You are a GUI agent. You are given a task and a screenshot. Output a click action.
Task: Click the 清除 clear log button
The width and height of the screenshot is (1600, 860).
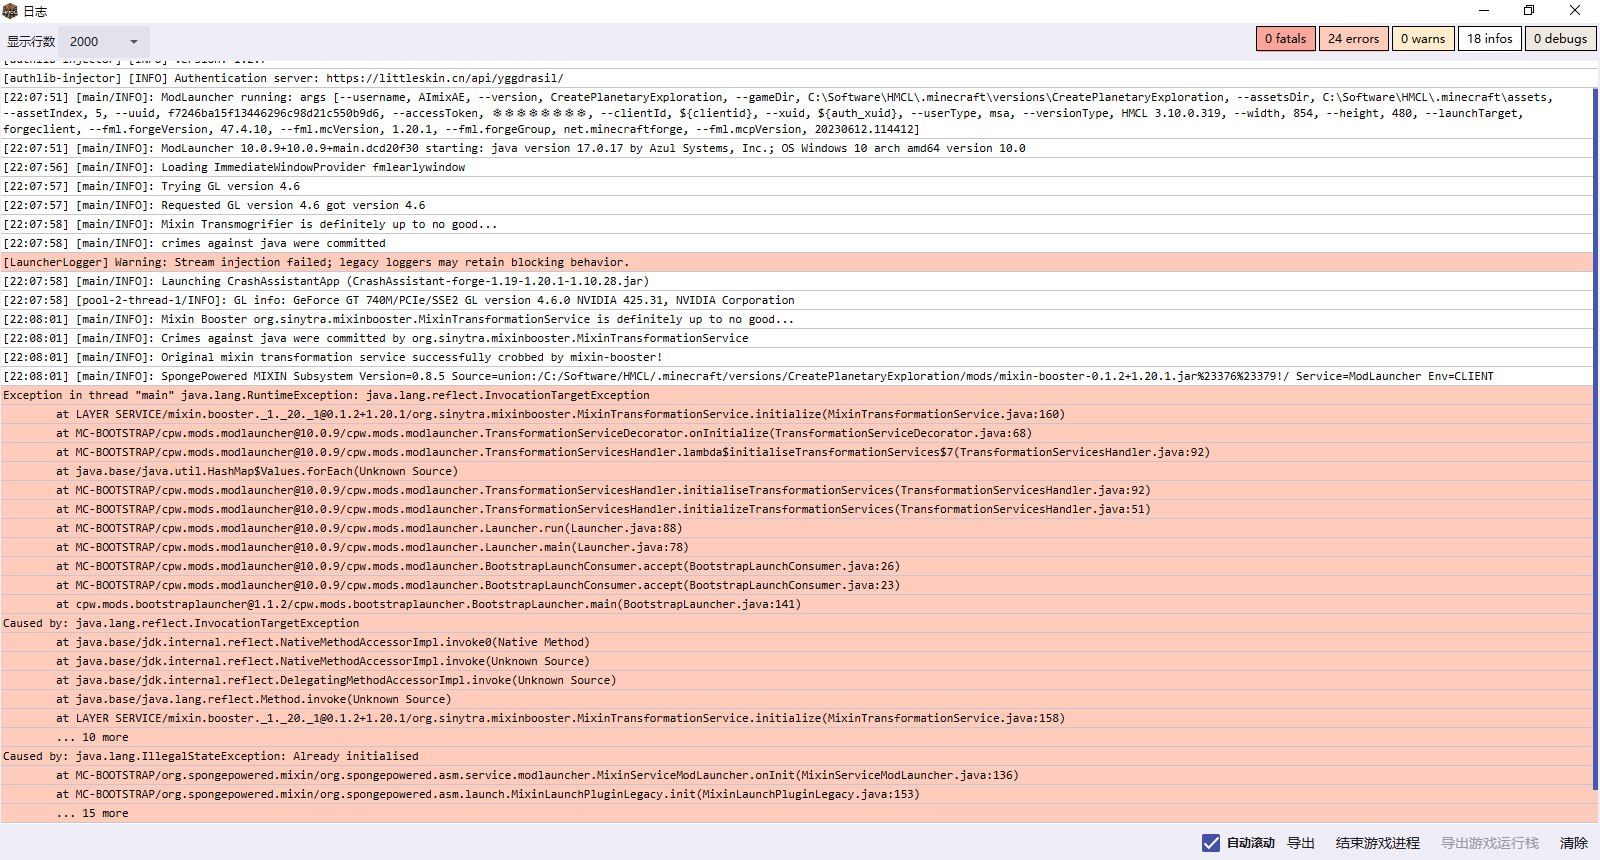tap(1573, 843)
